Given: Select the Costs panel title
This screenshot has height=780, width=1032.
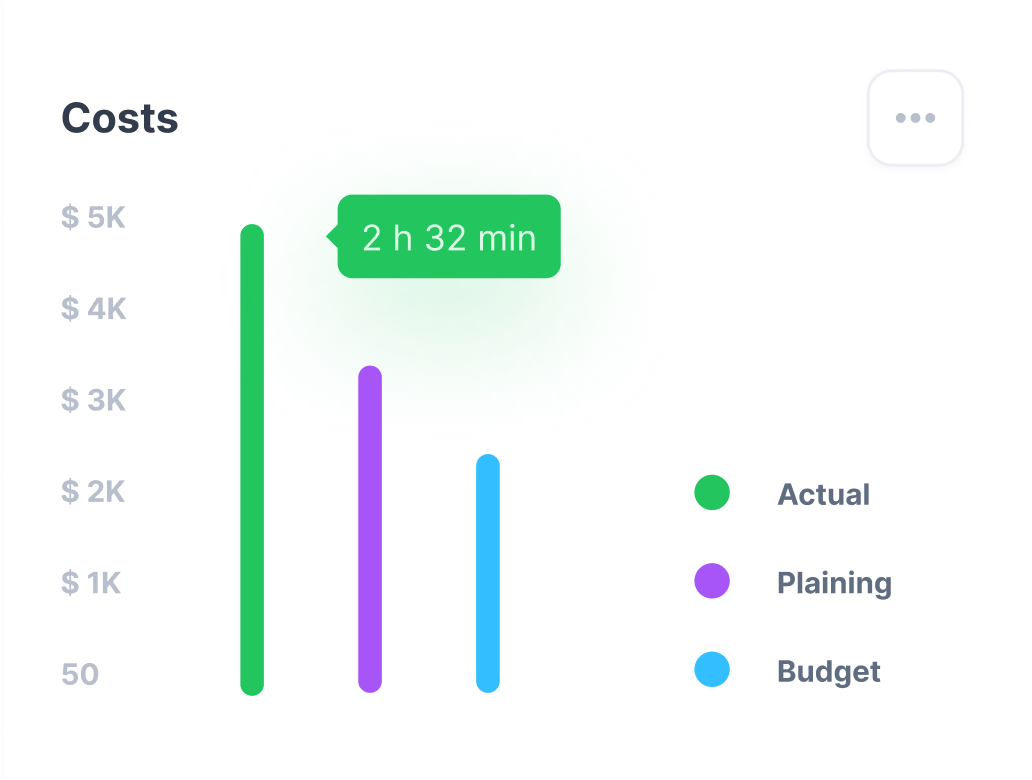Looking at the screenshot, I should coord(119,117).
